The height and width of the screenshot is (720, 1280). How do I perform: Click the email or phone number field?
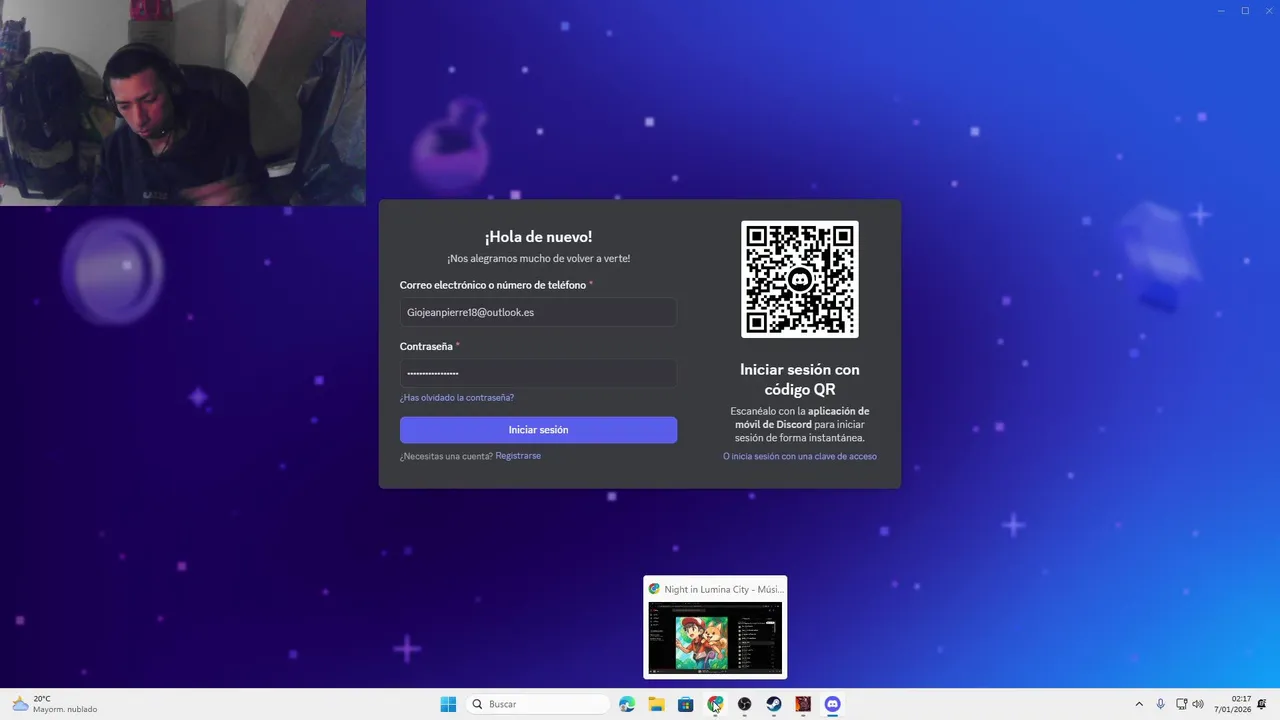[x=538, y=312]
